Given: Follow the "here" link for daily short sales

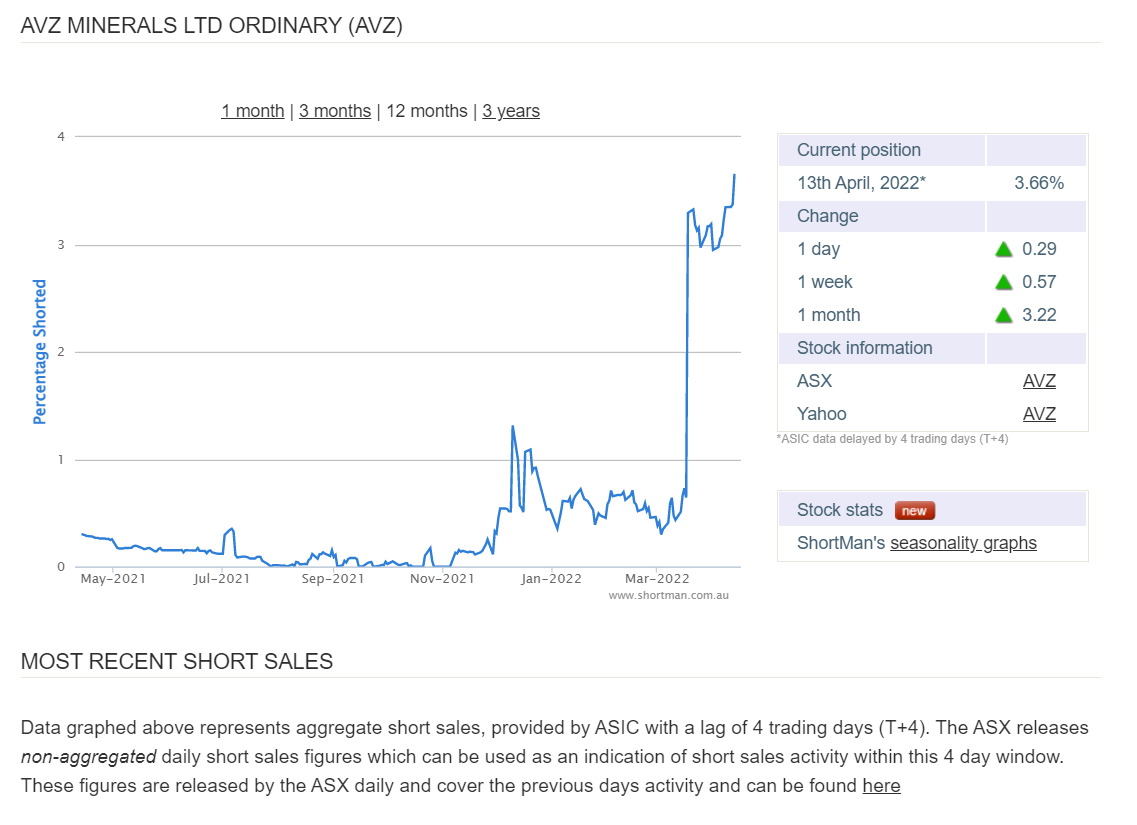Looking at the screenshot, I should pyautogui.click(x=881, y=786).
